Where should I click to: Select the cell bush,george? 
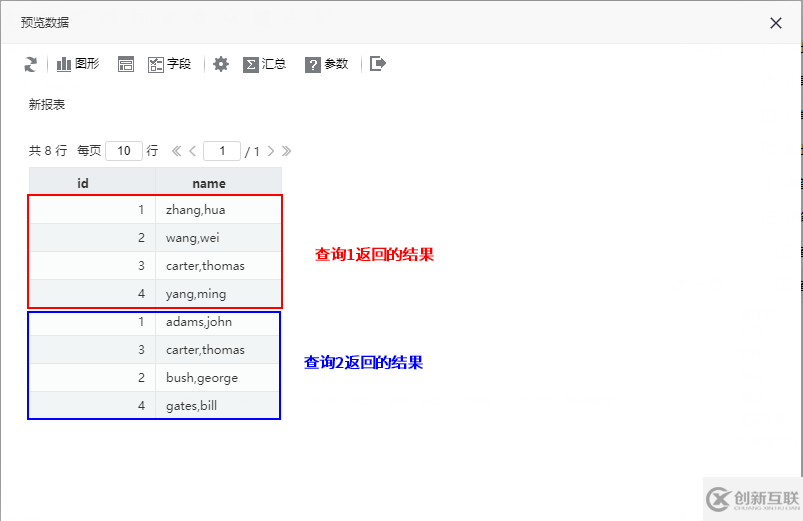coord(219,378)
